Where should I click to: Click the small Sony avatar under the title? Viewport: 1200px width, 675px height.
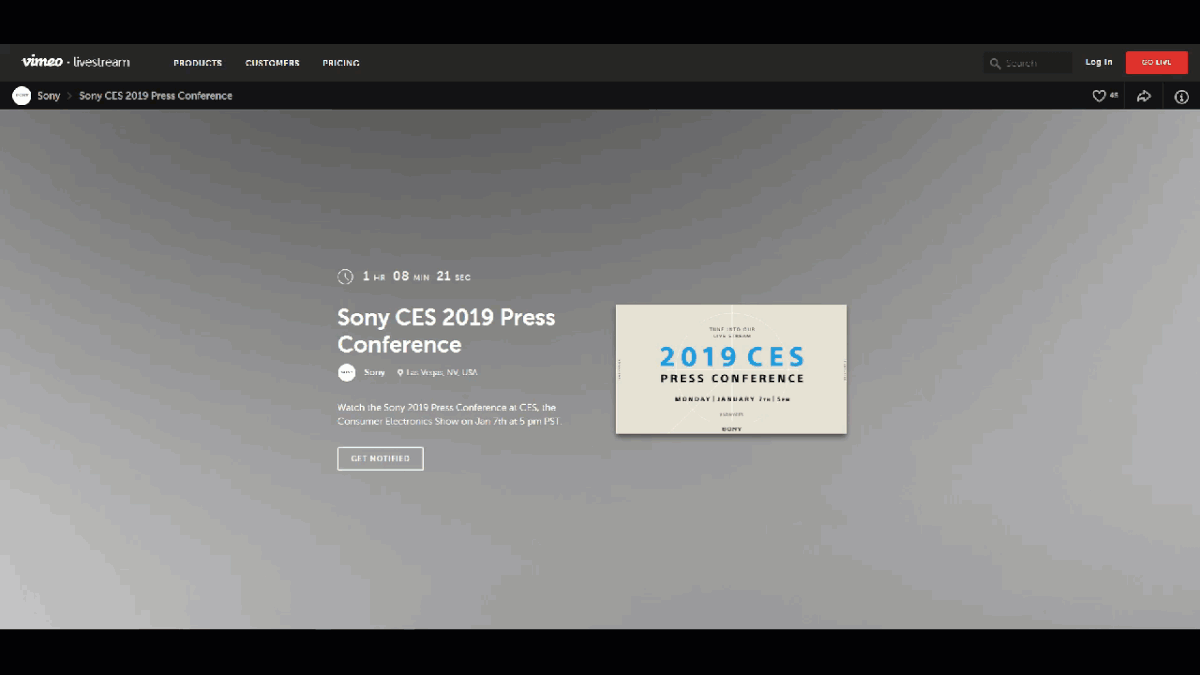click(x=346, y=372)
